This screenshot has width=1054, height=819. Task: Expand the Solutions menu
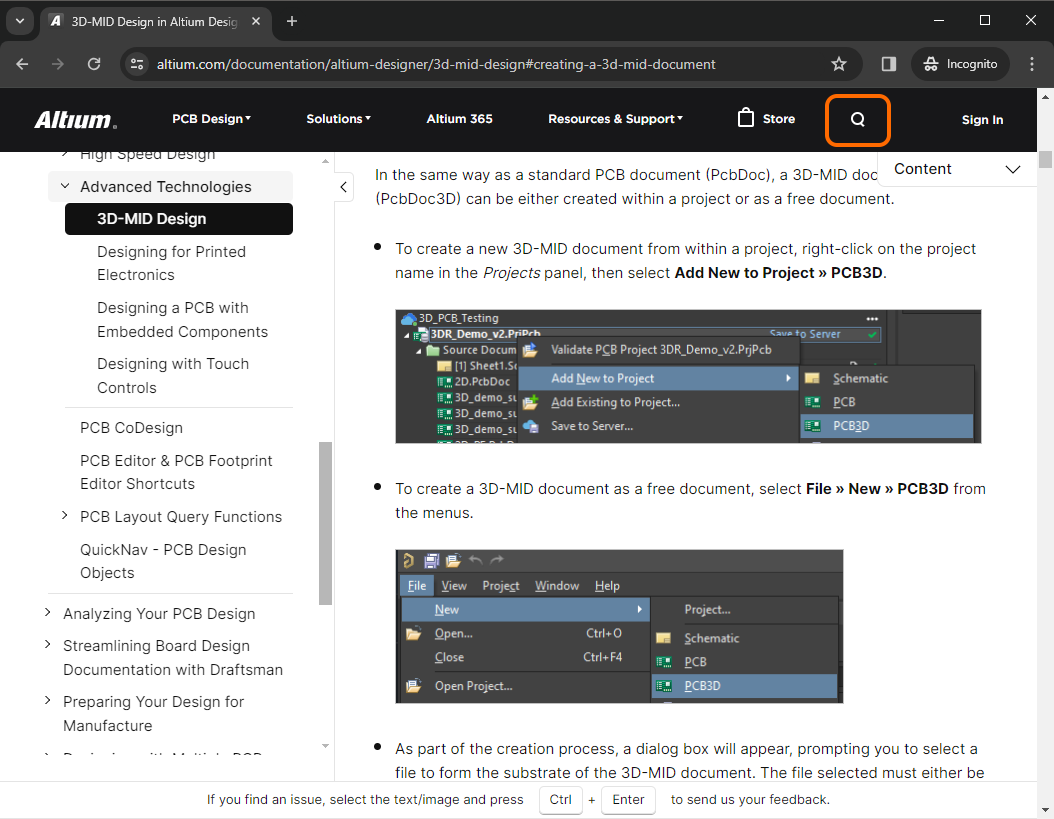338,119
